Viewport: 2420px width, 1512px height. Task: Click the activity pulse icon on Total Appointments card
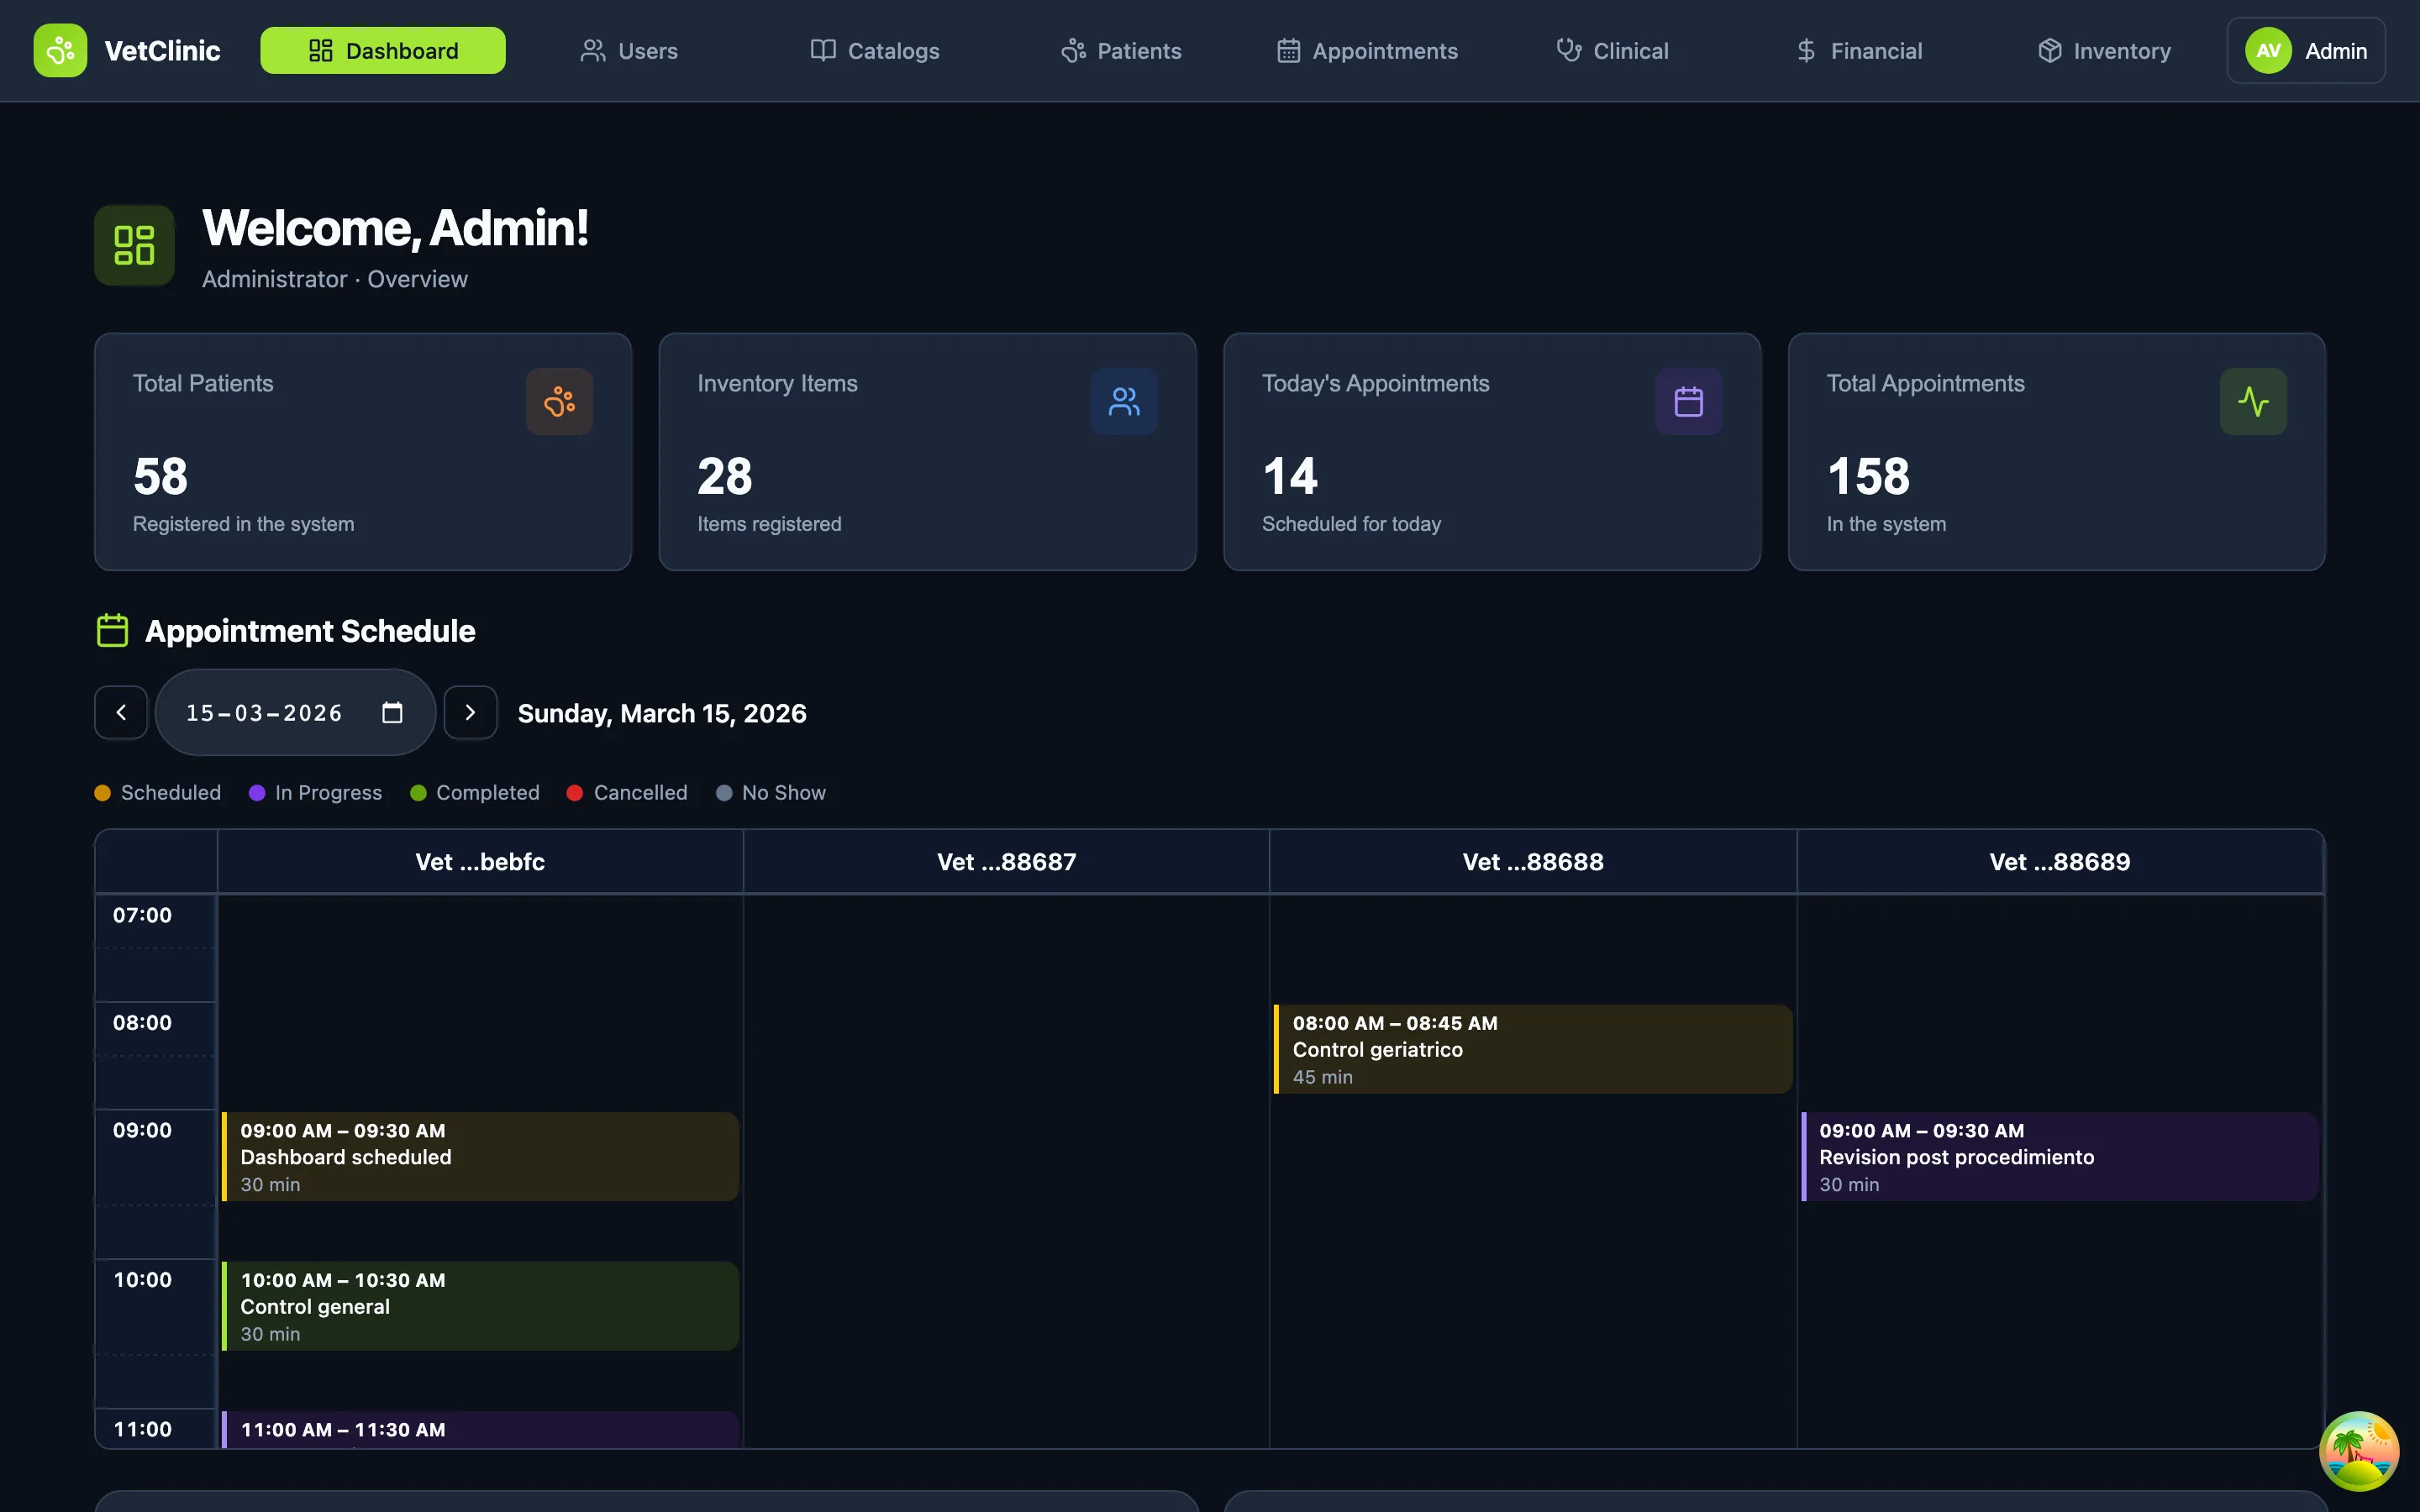coord(2253,402)
